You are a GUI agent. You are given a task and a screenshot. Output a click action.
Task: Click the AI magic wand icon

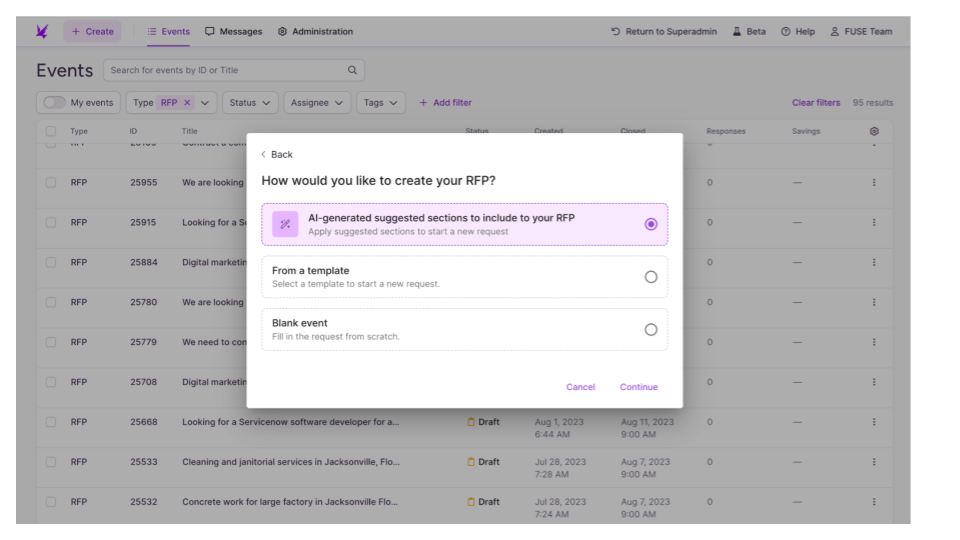[x=285, y=225]
